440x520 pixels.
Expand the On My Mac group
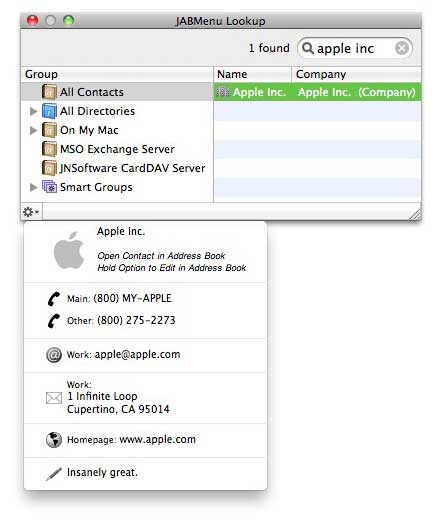point(33,130)
